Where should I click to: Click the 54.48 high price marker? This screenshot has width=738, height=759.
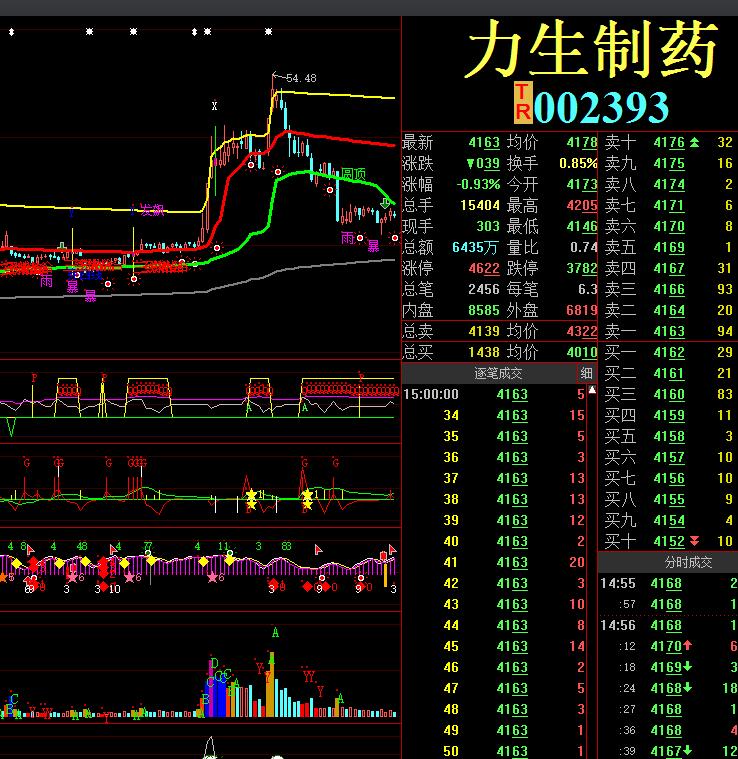click(x=301, y=78)
